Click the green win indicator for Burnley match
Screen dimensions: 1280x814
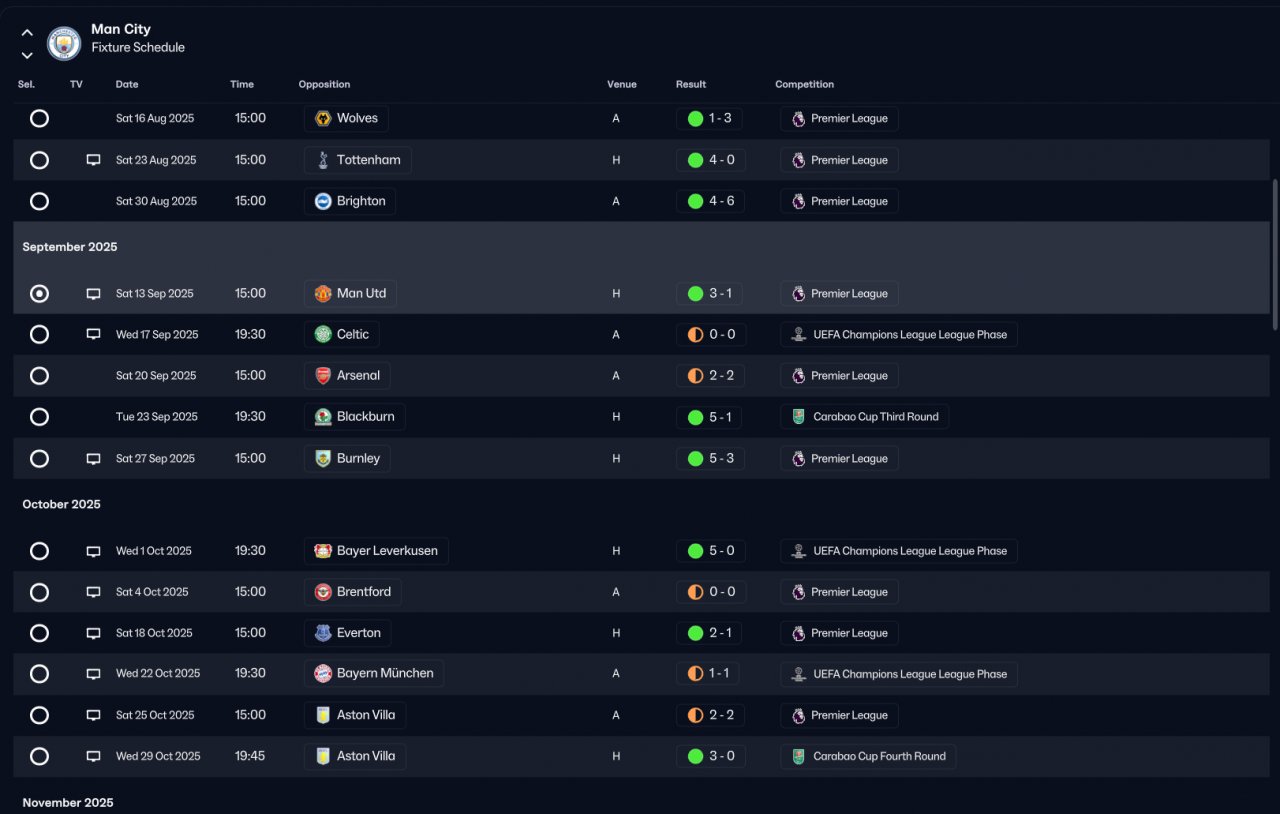click(x=695, y=459)
